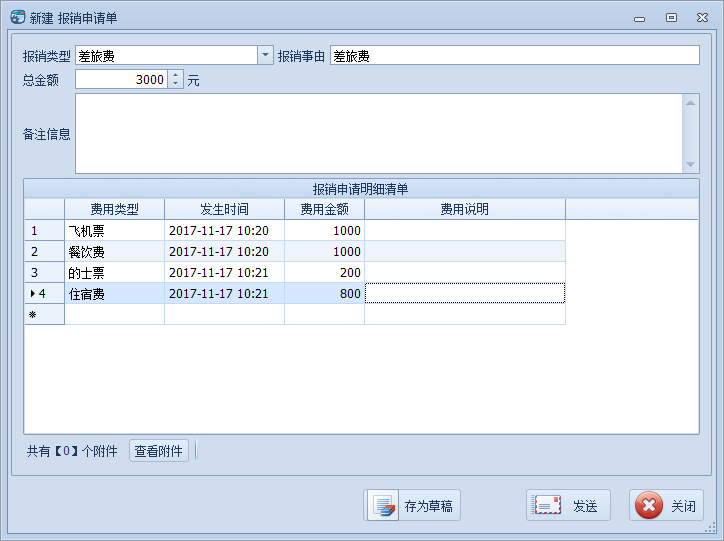This screenshot has height=541, width=724.
Task: Maximize the 新建 报销申请单 window
Action: 671,18
